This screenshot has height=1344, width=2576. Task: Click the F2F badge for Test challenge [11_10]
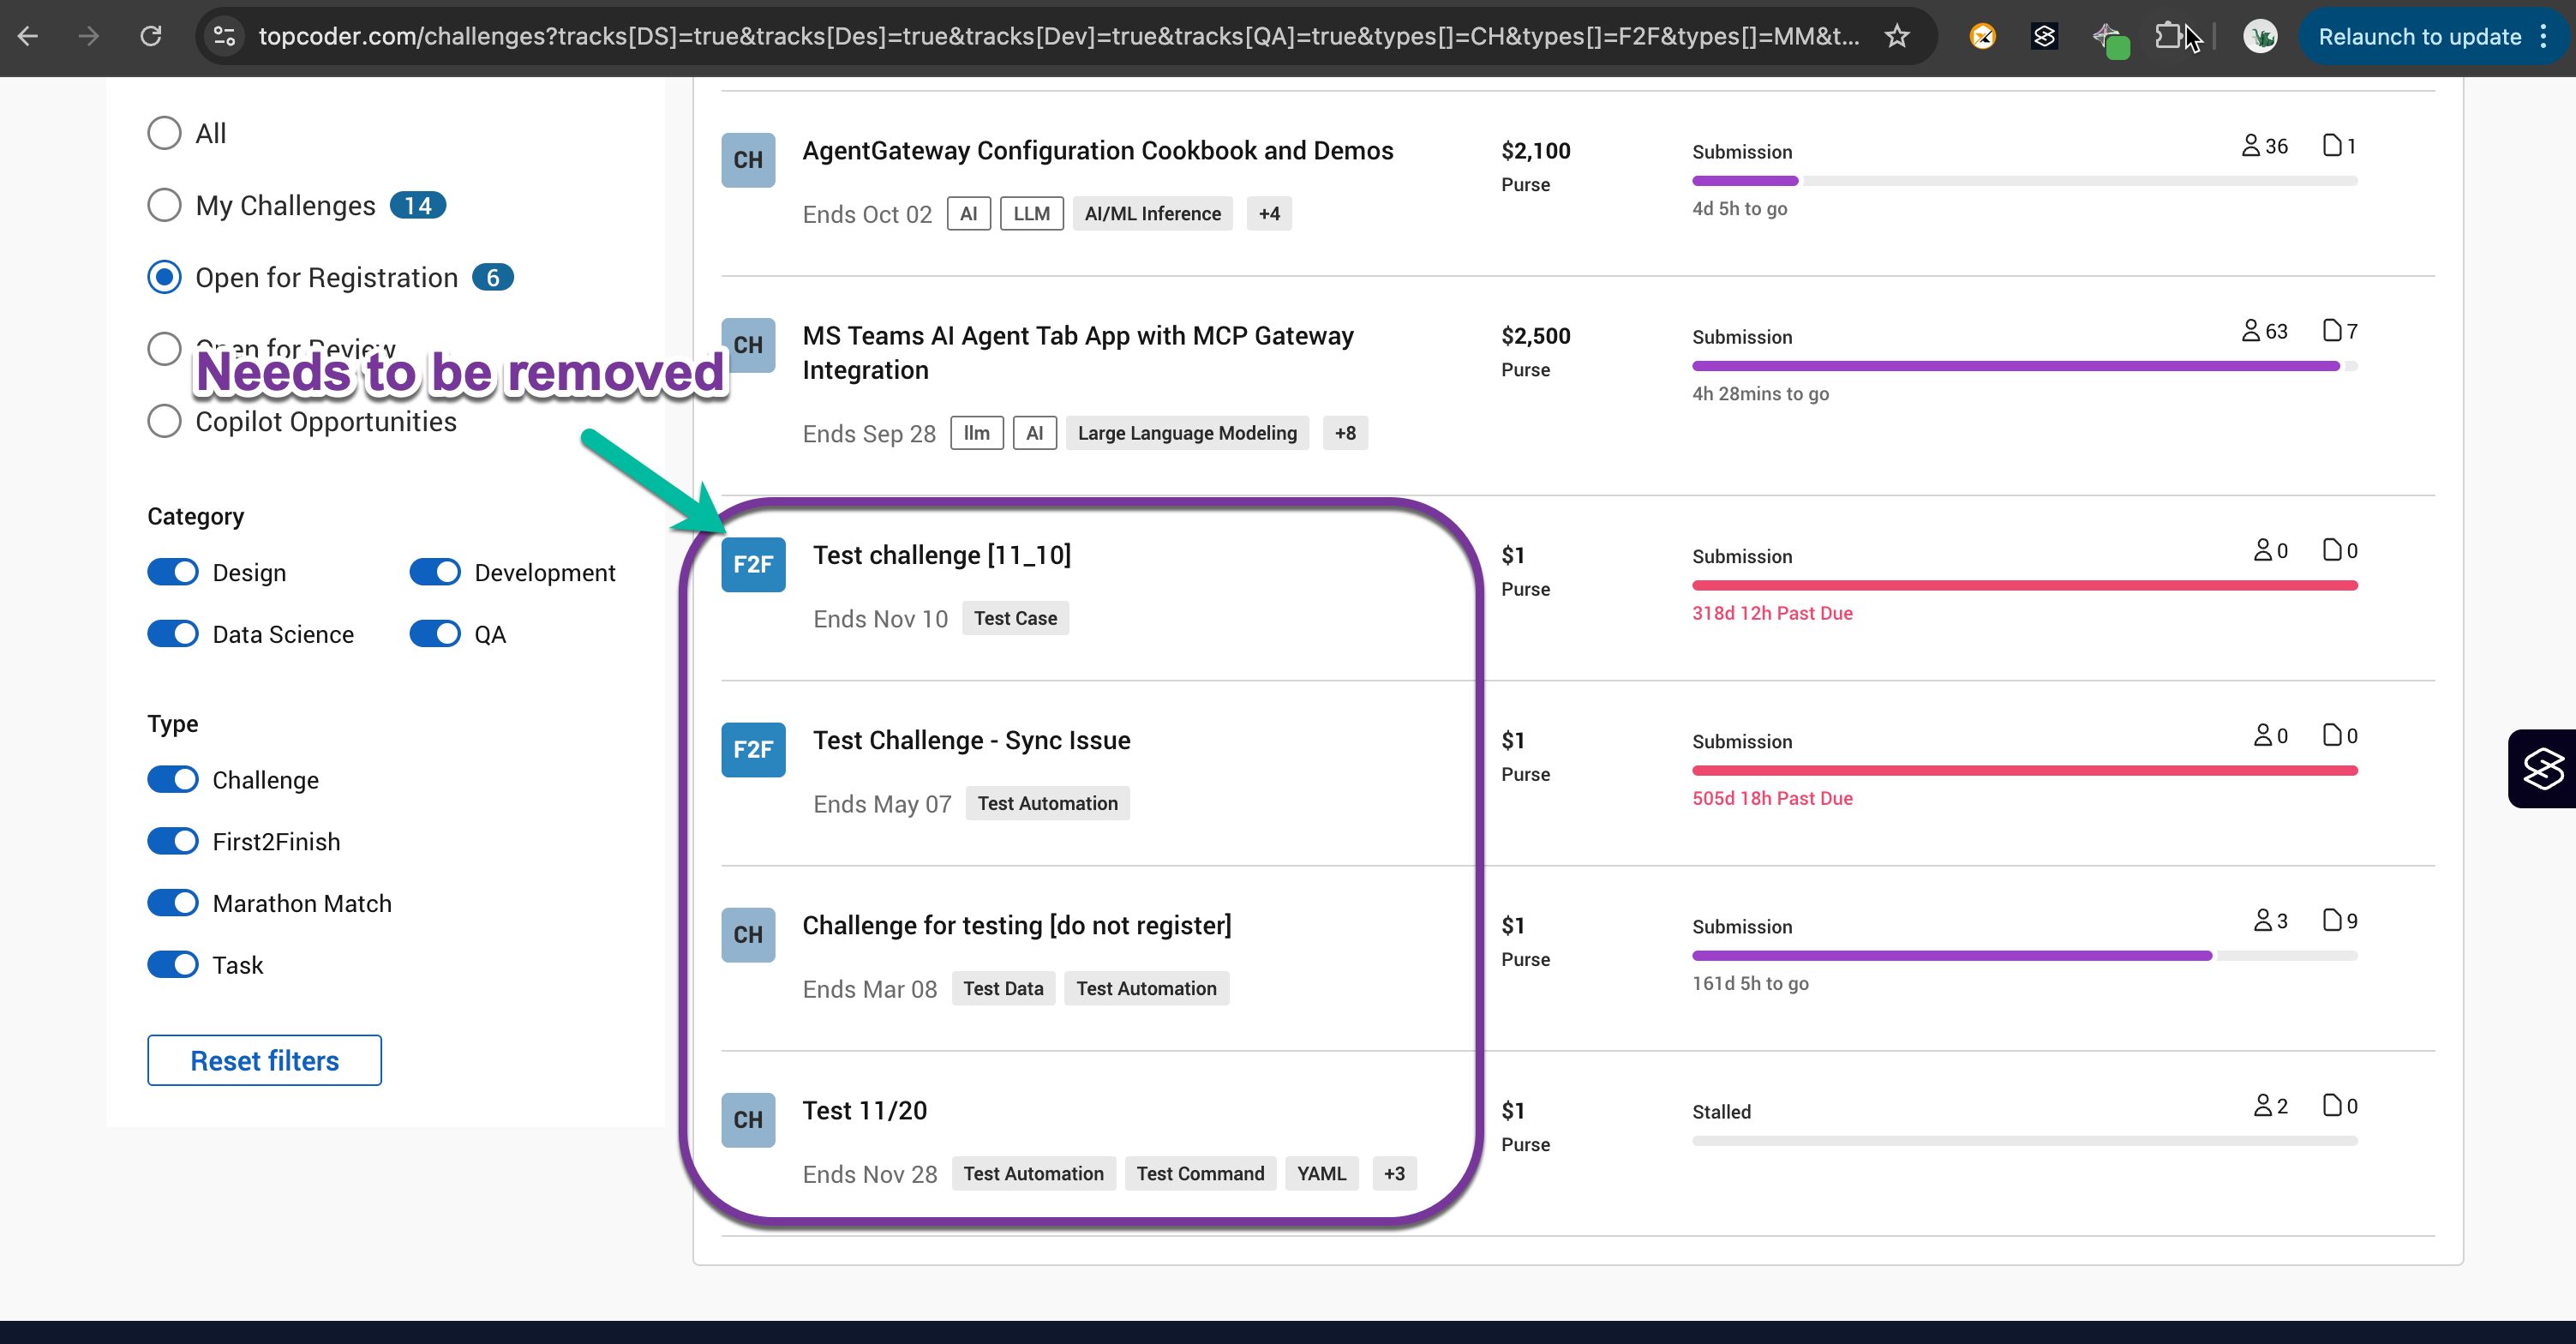tap(752, 564)
